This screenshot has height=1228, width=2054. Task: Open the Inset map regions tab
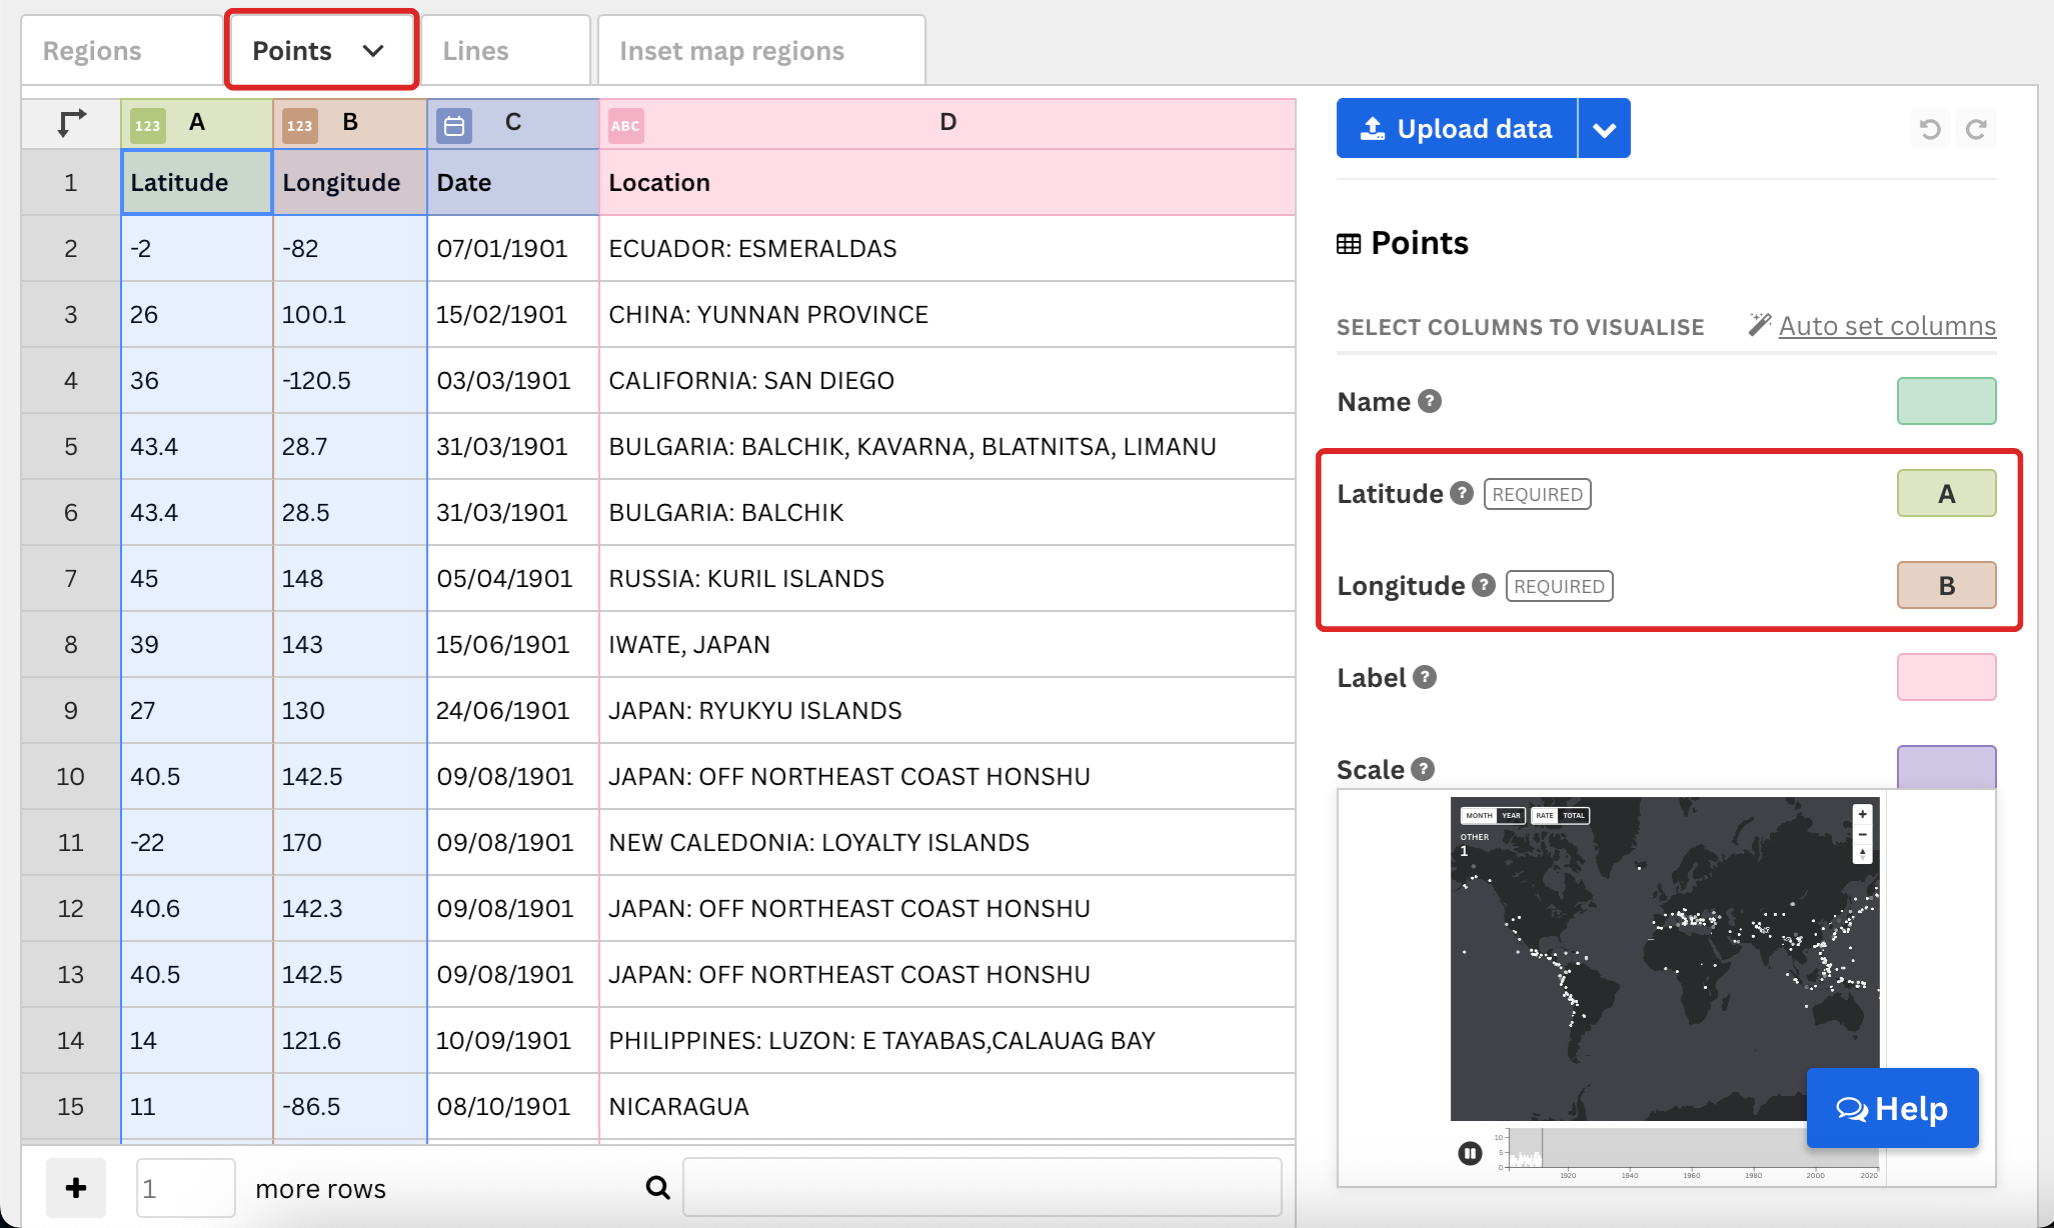(x=732, y=51)
